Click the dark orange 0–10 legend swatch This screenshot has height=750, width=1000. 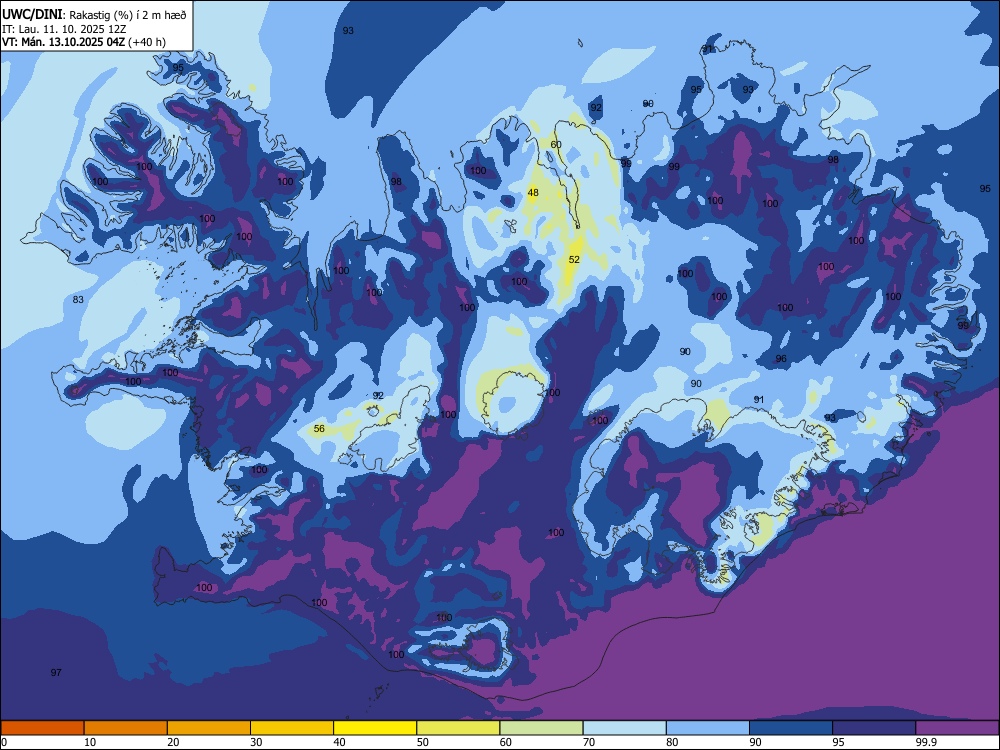point(42,728)
